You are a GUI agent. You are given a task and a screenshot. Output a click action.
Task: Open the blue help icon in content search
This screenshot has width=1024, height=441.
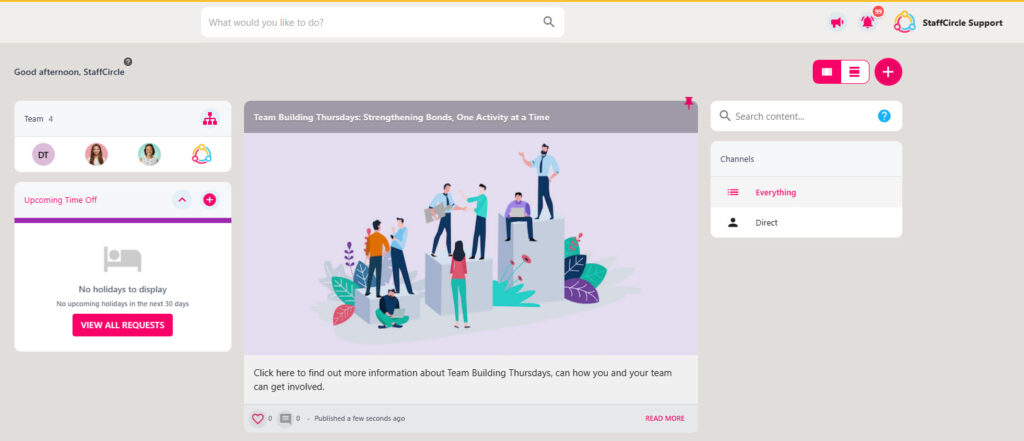tap(884, 116)
